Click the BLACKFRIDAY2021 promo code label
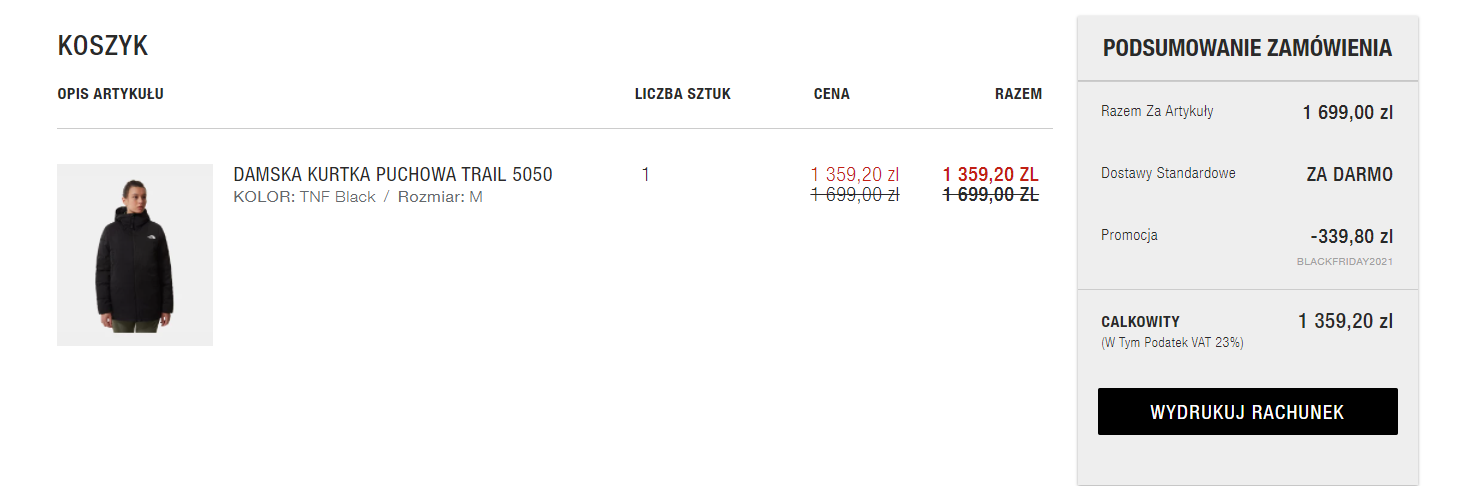 point(1344,262)
